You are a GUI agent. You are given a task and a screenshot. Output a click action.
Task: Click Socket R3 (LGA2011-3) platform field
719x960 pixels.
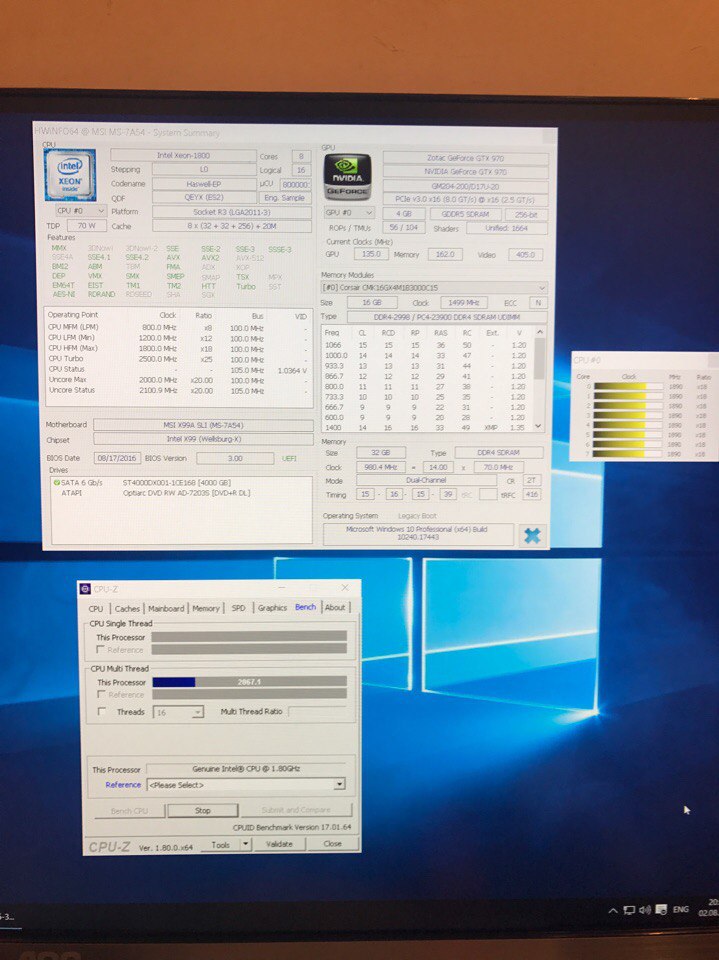point(232,212)
